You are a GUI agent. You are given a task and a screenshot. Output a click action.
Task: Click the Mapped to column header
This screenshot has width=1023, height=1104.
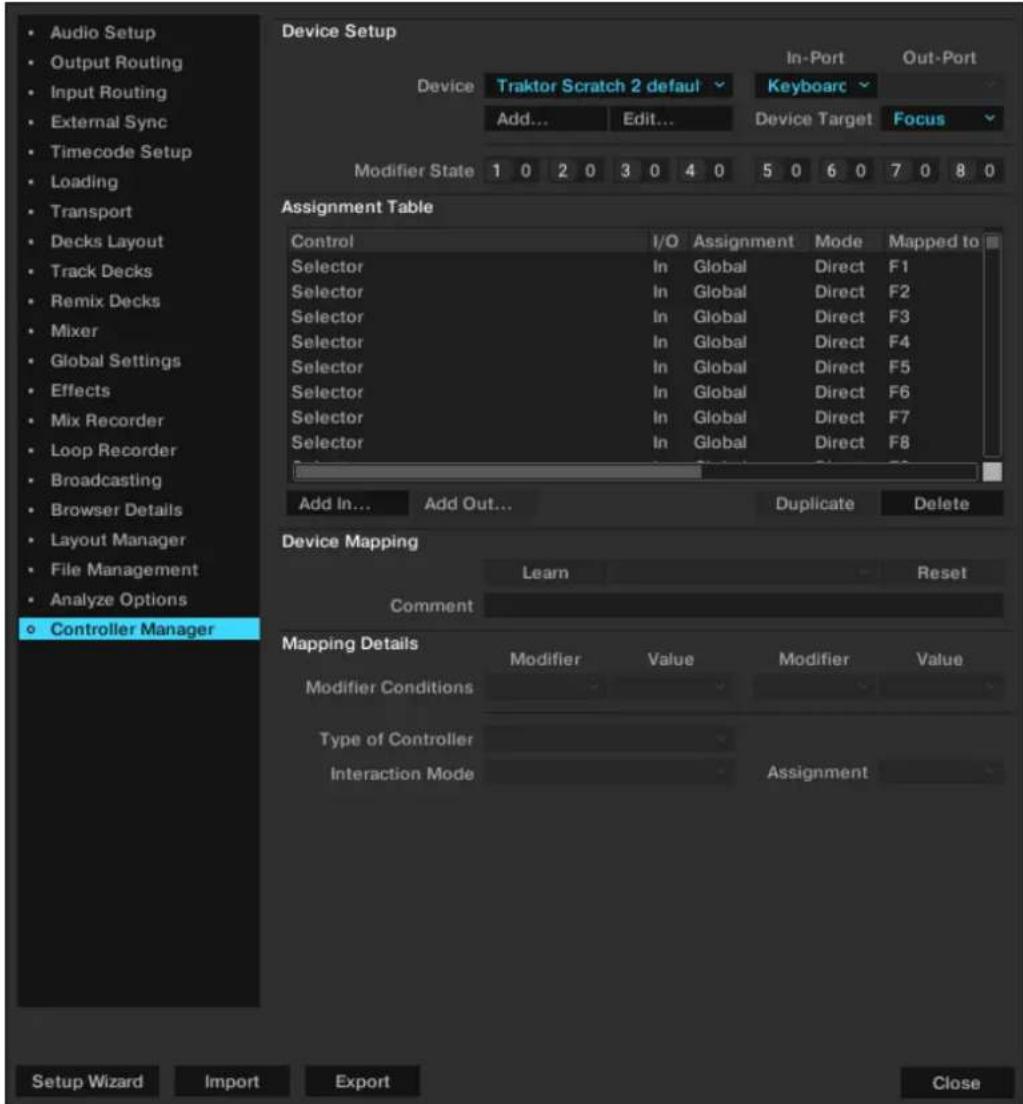point(933,242)
